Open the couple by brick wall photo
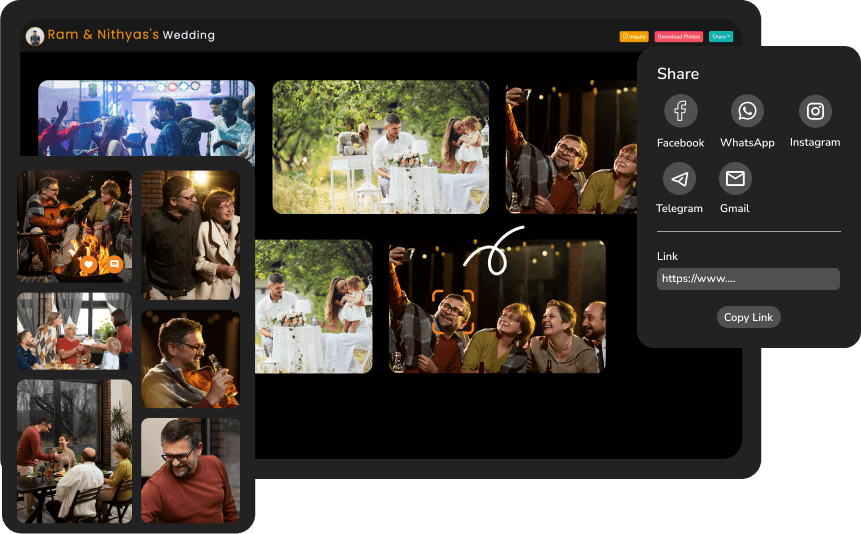 pos(190,235)
